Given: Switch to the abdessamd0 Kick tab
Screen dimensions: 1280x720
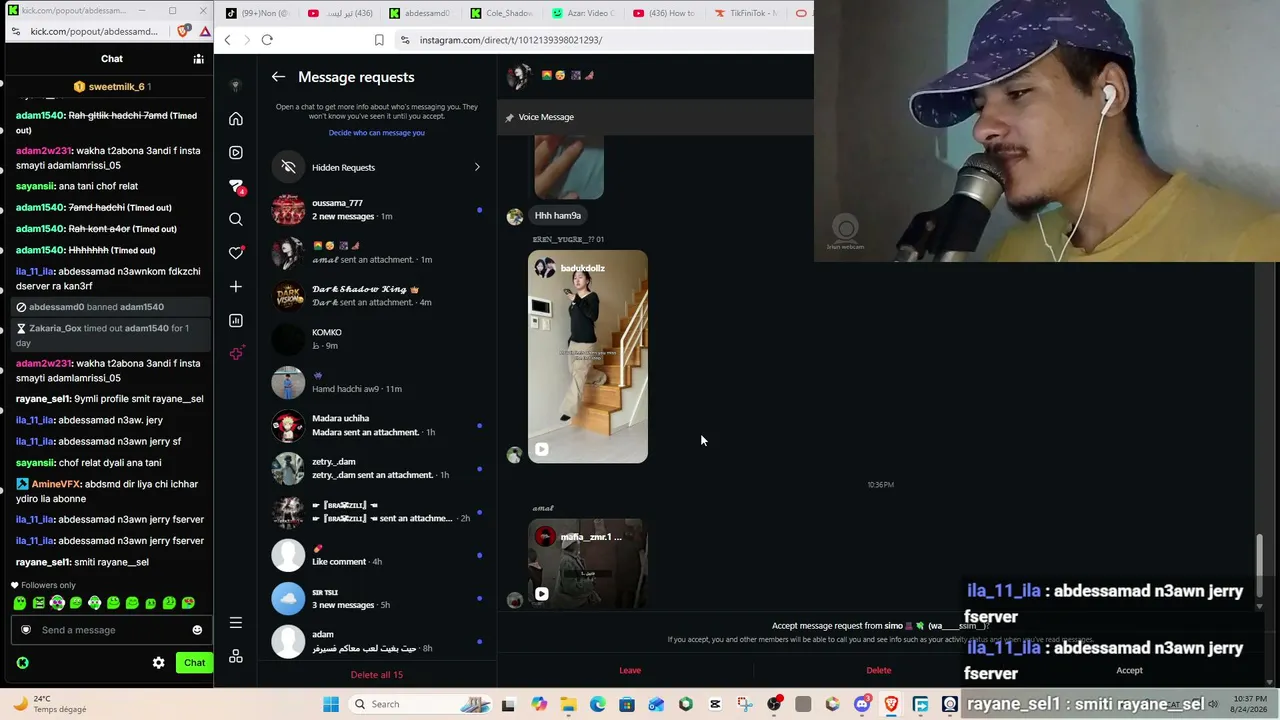Looking at the screenshot, I should click(x=421, y=13).
